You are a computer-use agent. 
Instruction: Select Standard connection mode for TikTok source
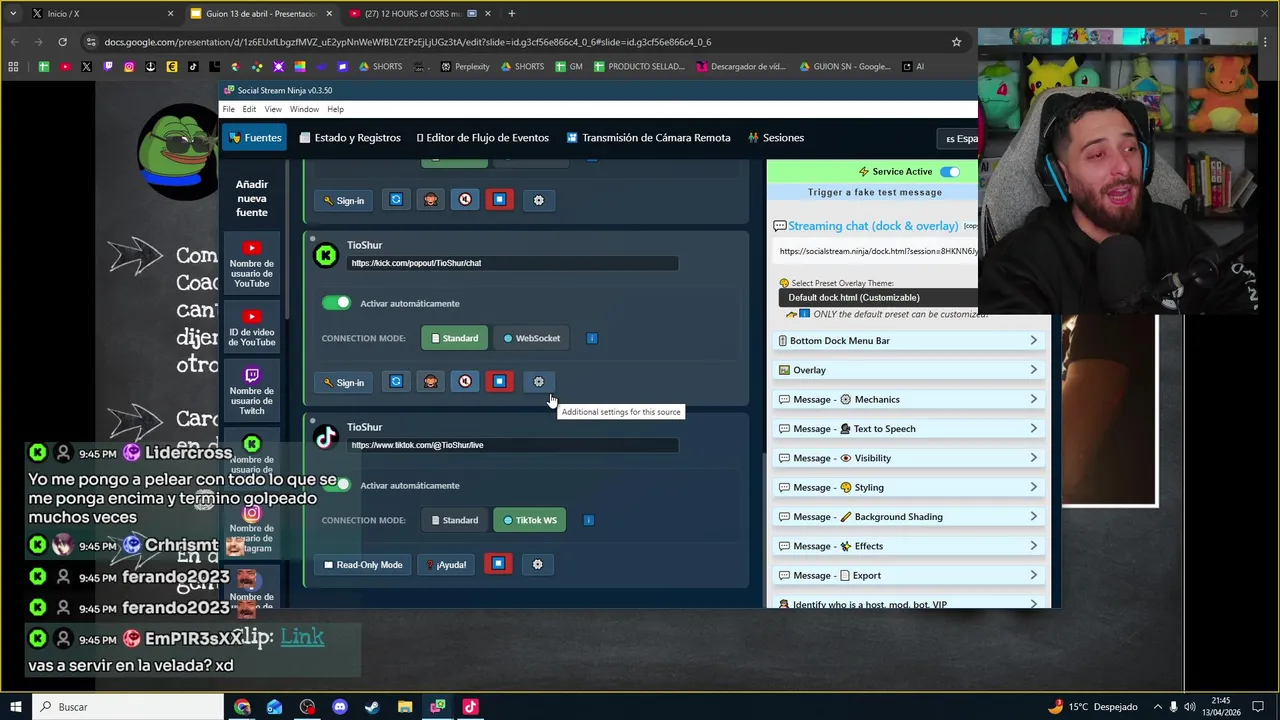(x=455, y=520)
